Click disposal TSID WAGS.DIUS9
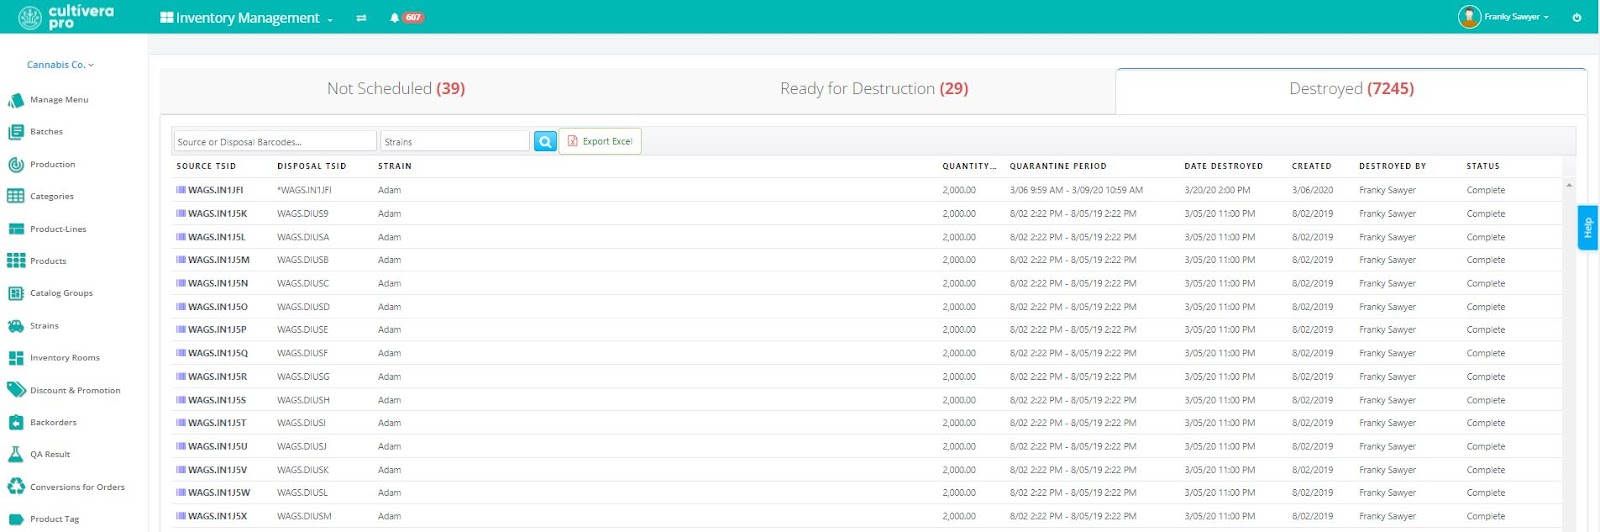 (x=303, y=213)
